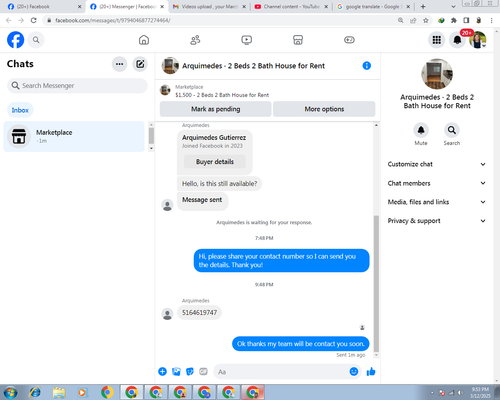Expand Privacy & support section
This screenshot has height=400, width=500.
point(437,221)
